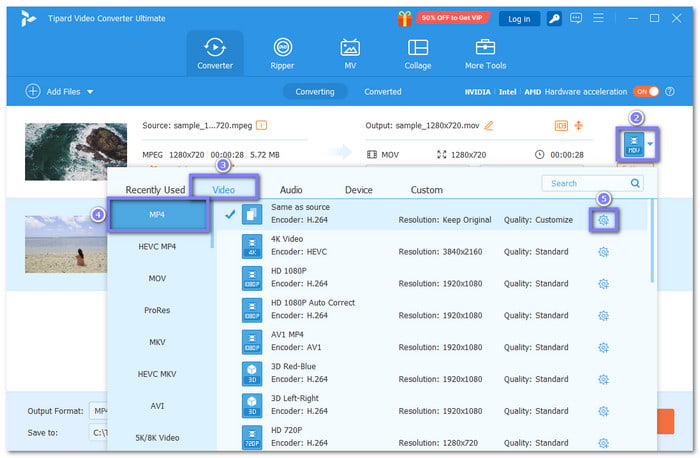
Task: Switch to the Device tab
Action: [358, 190]
